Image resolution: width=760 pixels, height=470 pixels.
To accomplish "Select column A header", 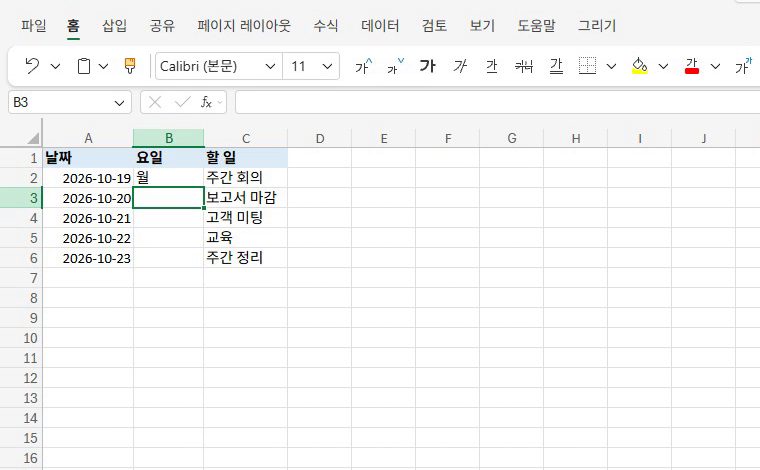I will click(x=88, y=139).
